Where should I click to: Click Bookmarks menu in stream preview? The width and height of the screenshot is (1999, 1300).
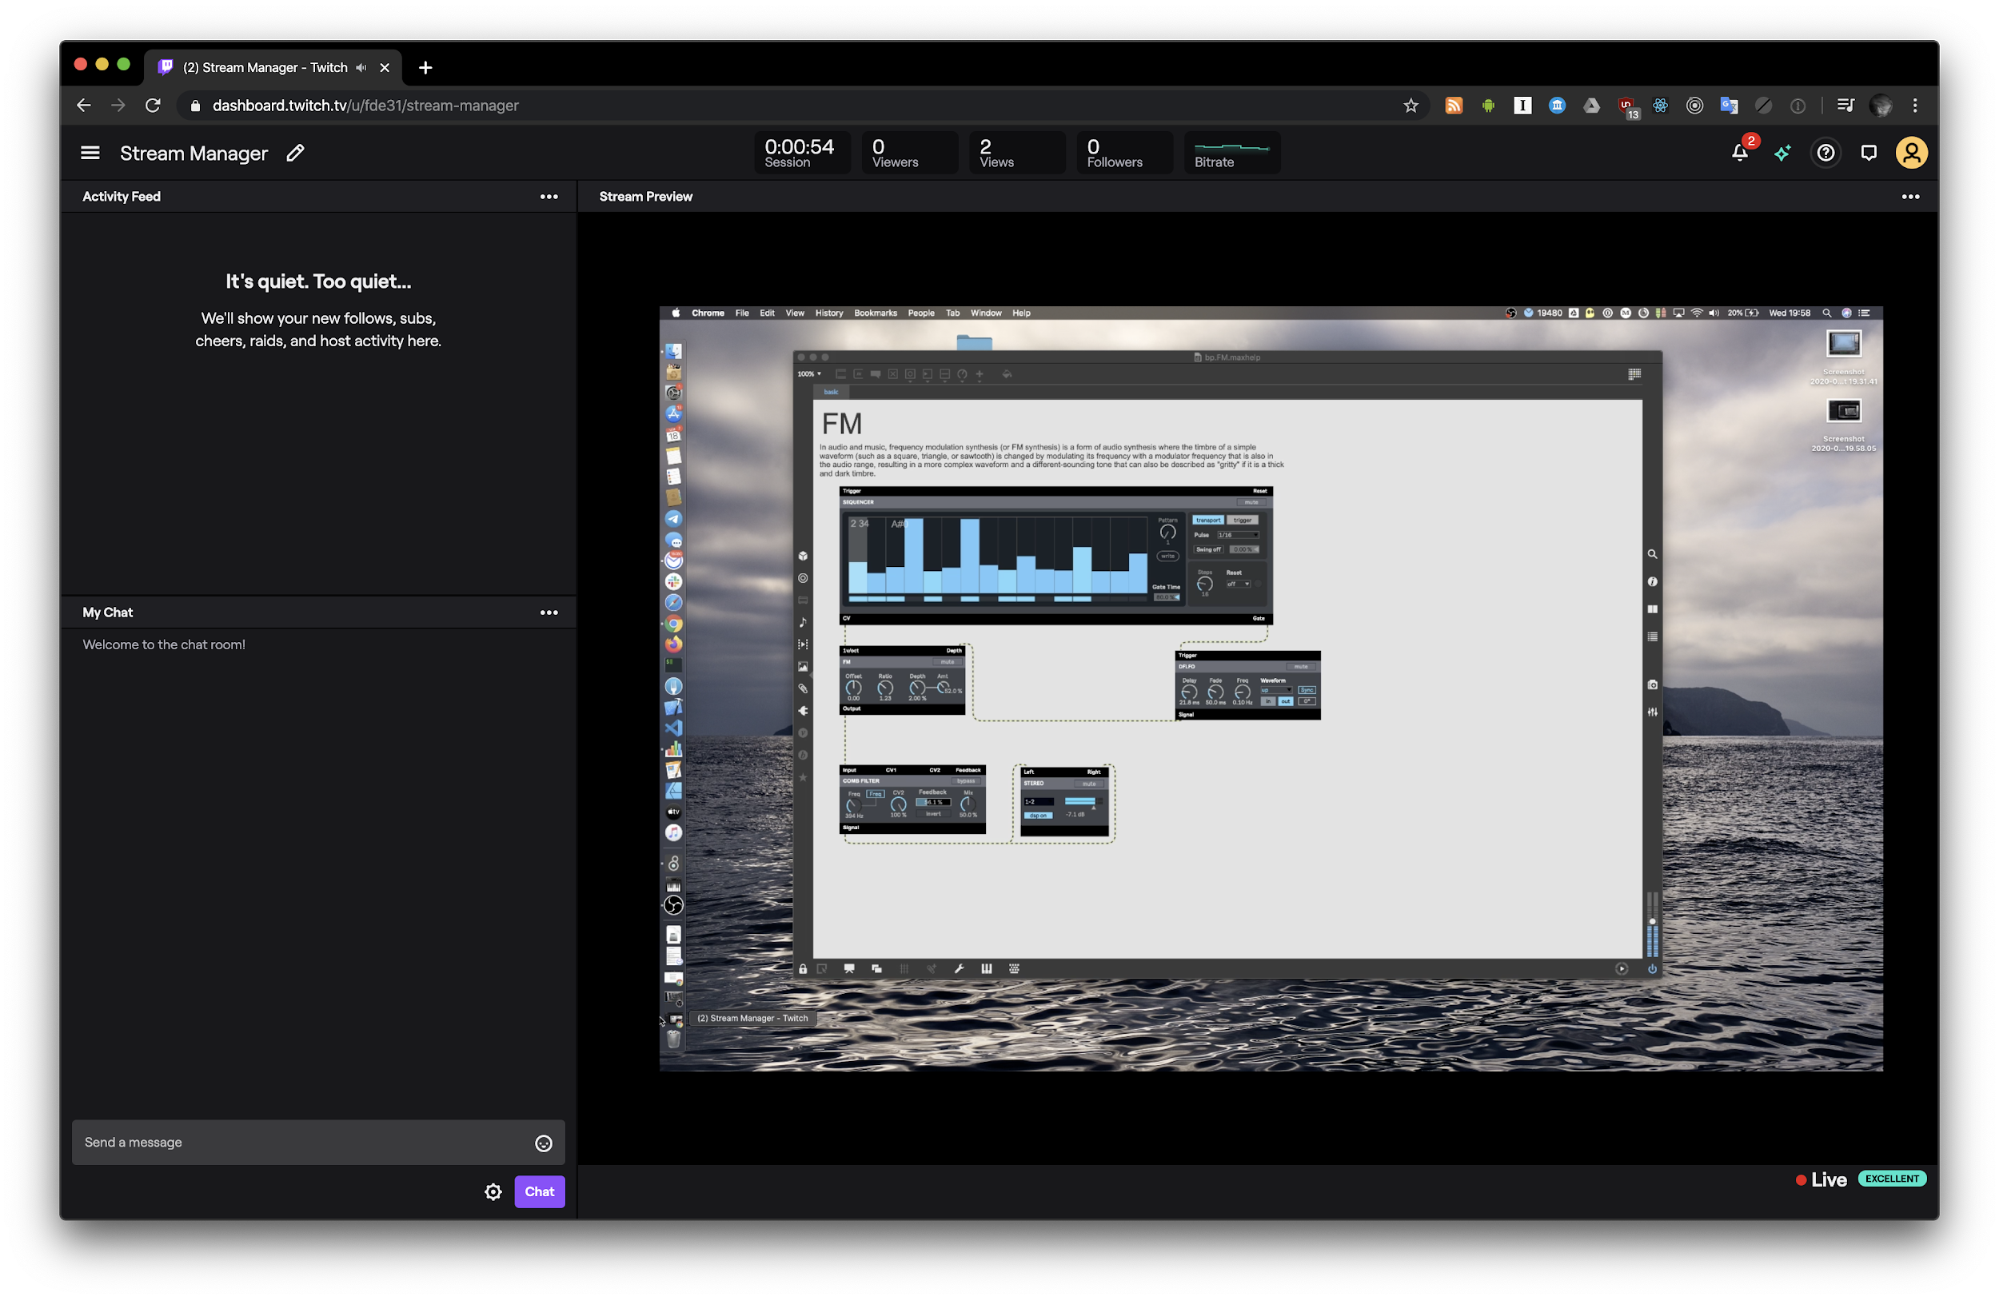point(875,313)
